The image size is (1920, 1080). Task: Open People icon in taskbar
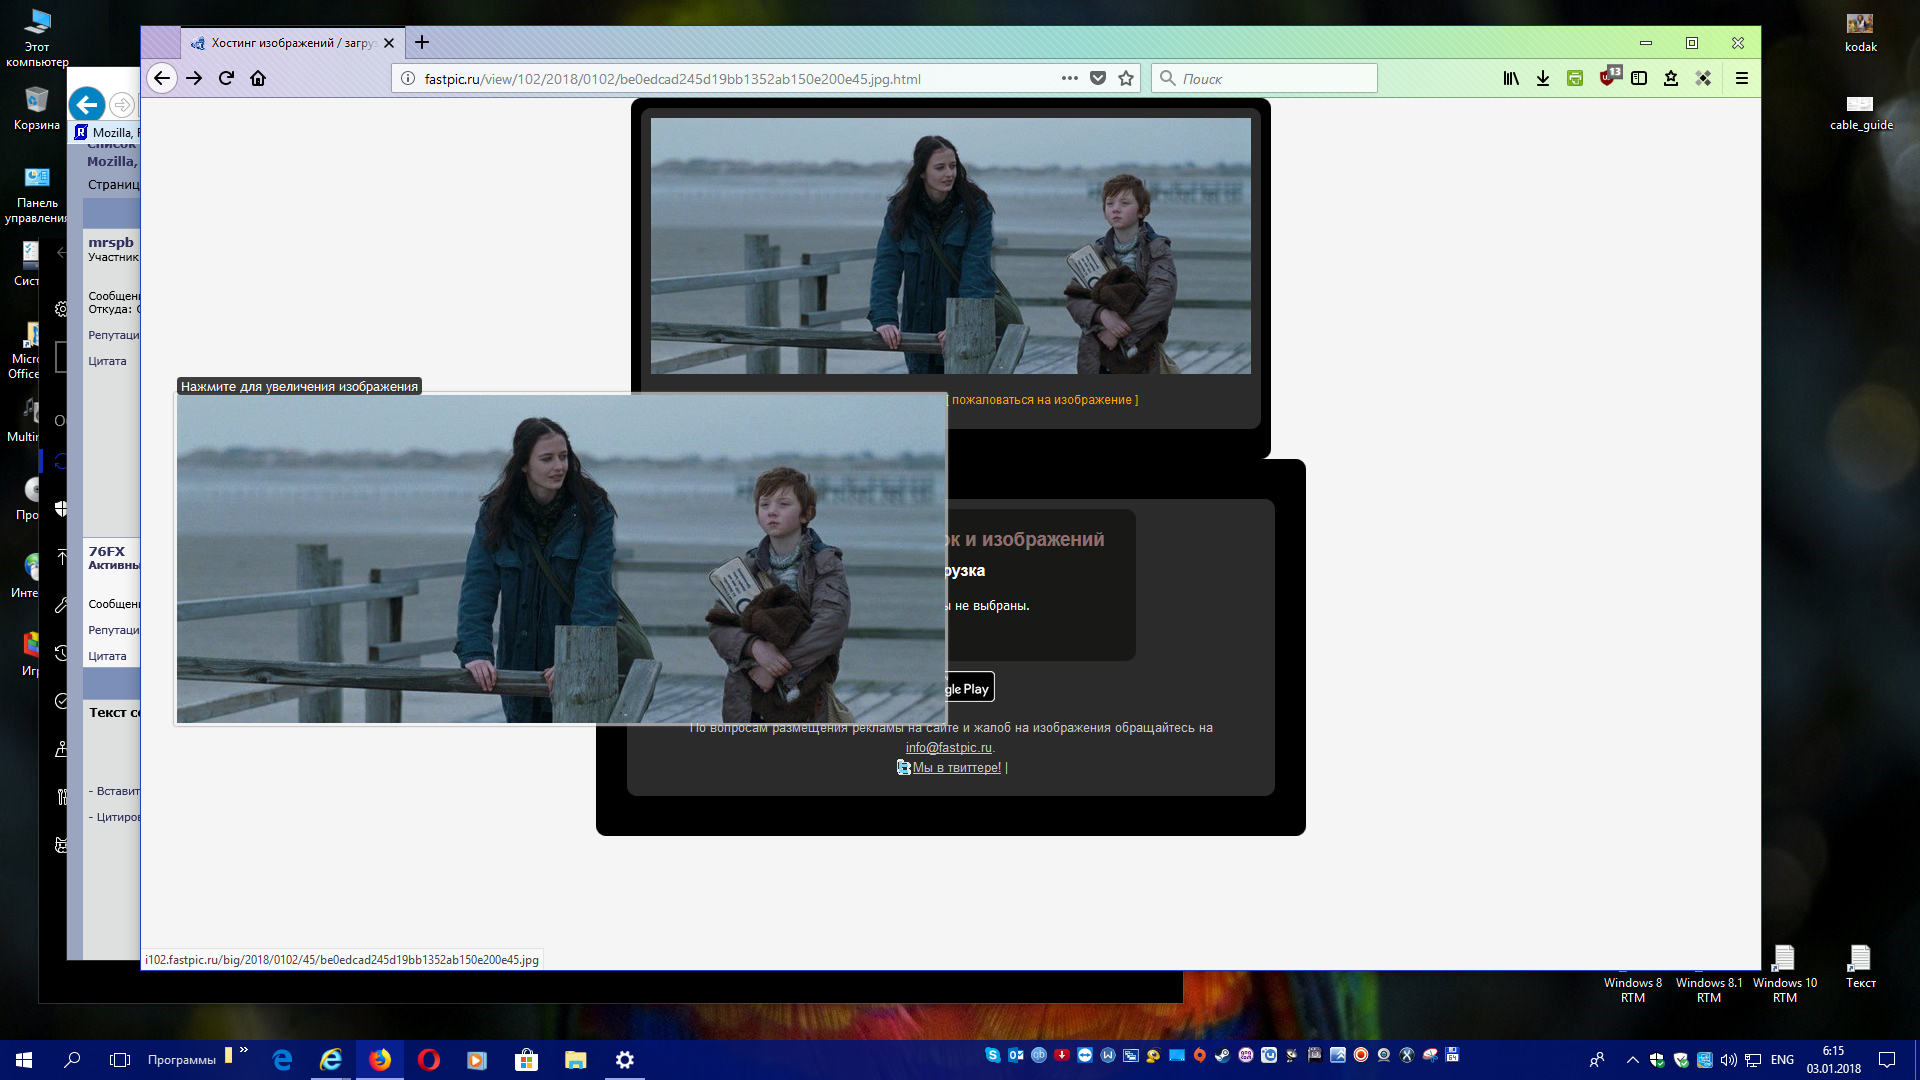pos(1597,1060)
